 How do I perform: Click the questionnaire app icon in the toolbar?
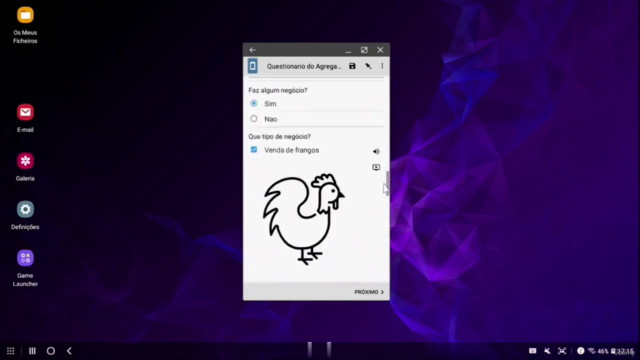253,66
